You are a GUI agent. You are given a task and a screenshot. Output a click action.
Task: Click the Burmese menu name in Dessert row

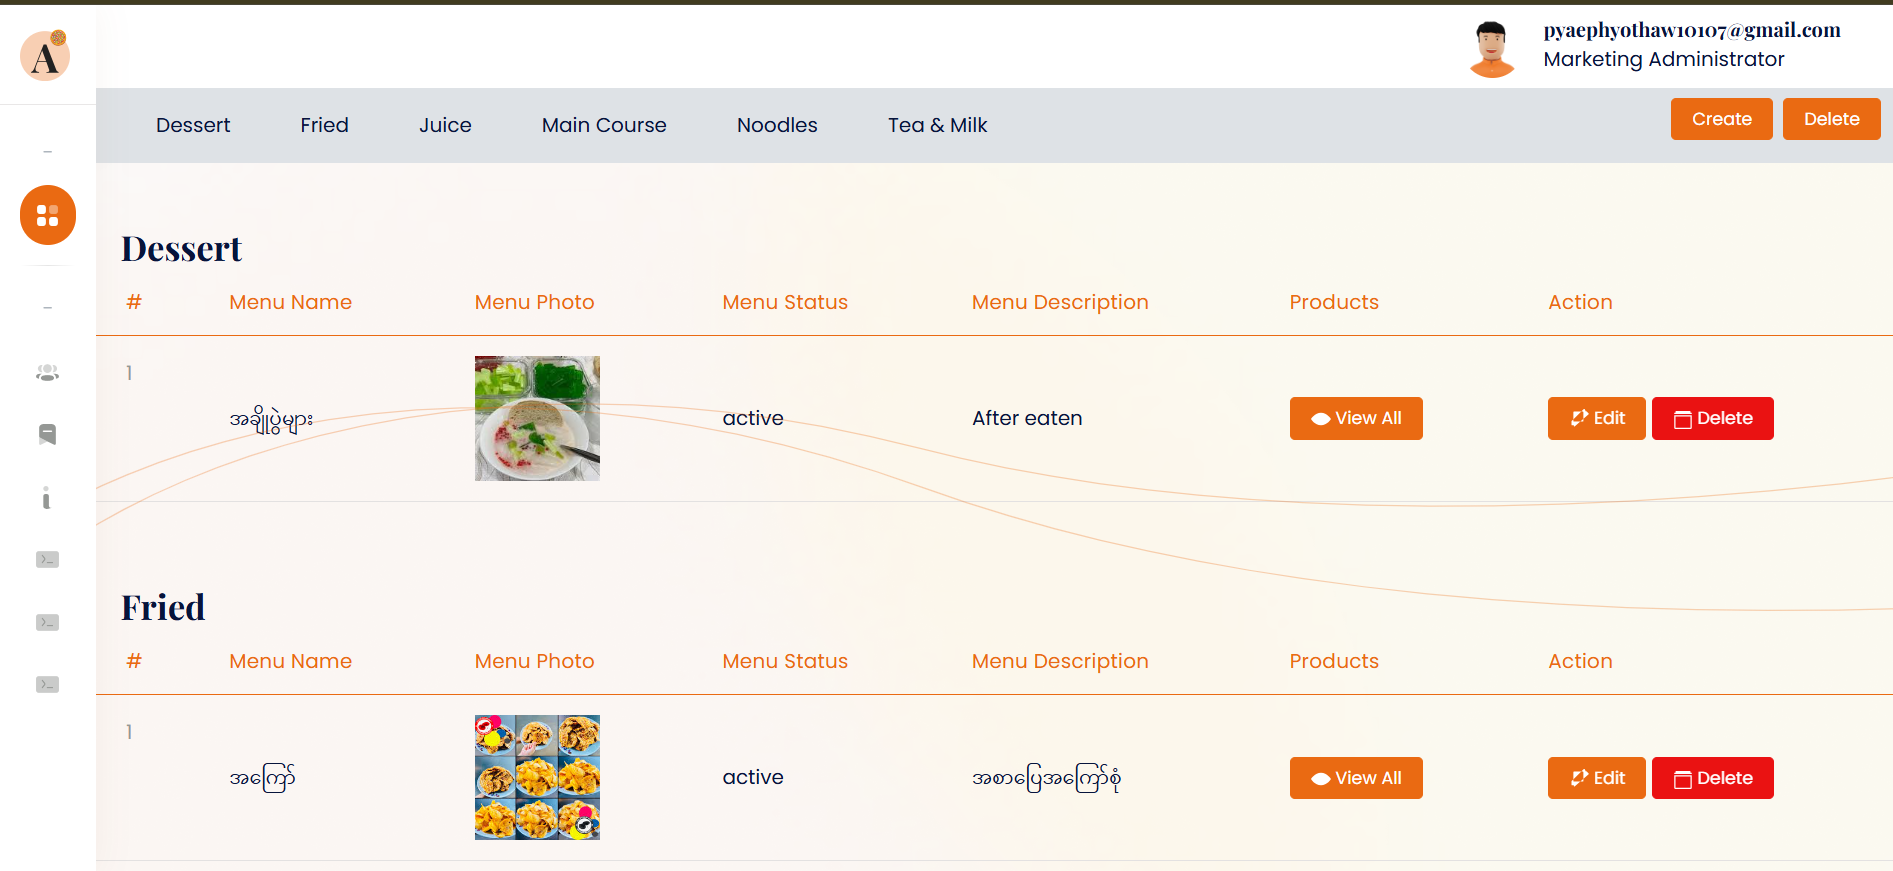(271, 420)
